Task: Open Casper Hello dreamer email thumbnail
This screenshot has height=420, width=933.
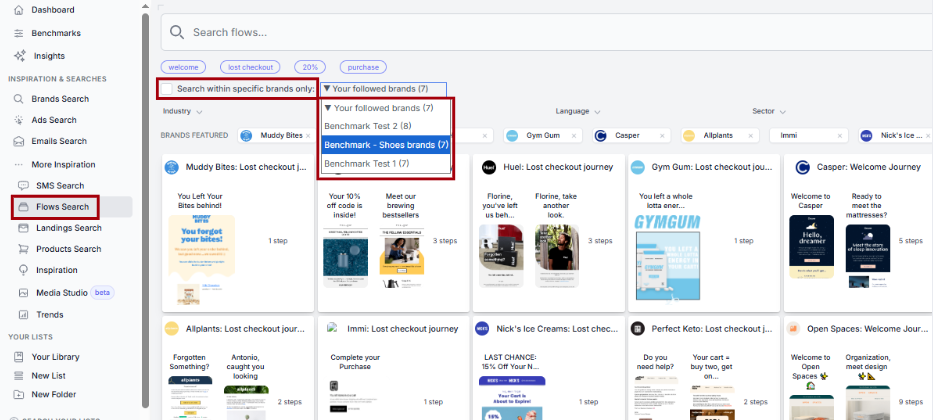Action: coord(812,247)
